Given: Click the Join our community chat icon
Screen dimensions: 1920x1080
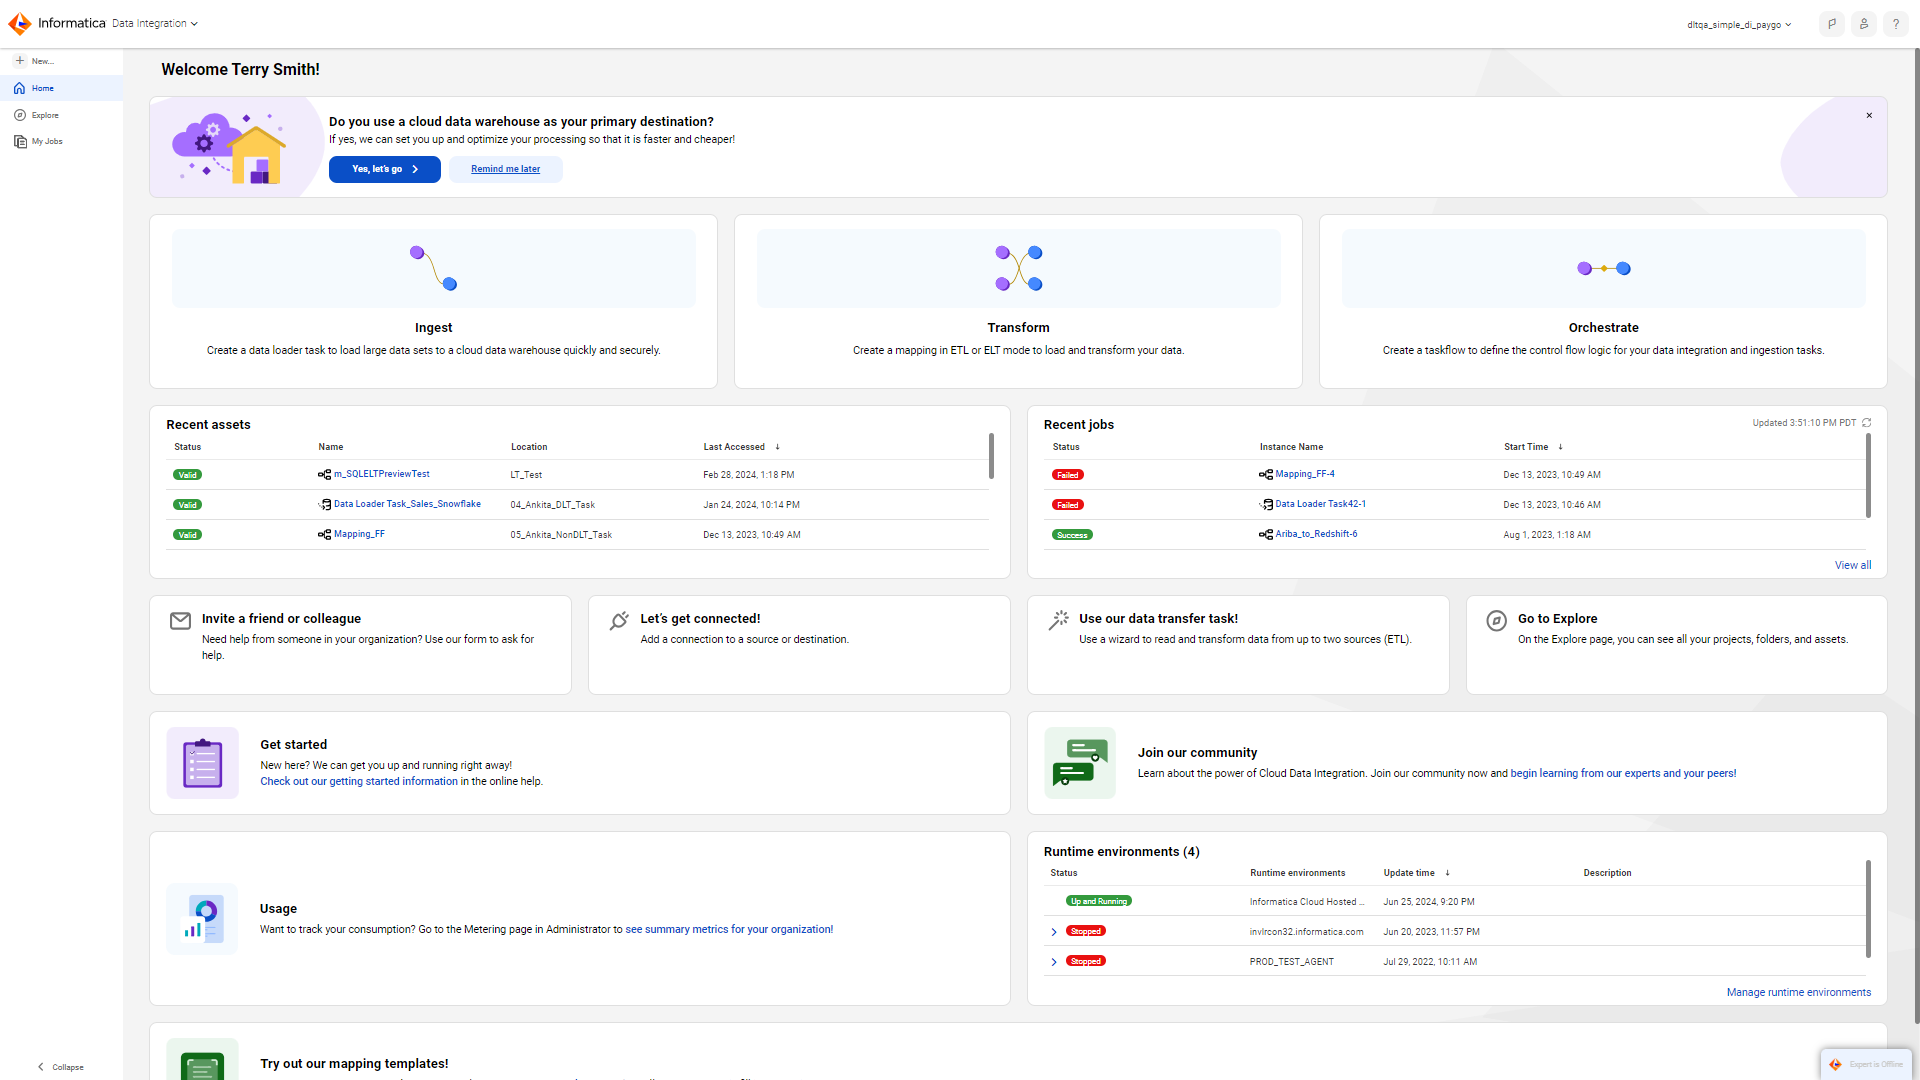Looking at the screenshot, I should click(1080, 763).
